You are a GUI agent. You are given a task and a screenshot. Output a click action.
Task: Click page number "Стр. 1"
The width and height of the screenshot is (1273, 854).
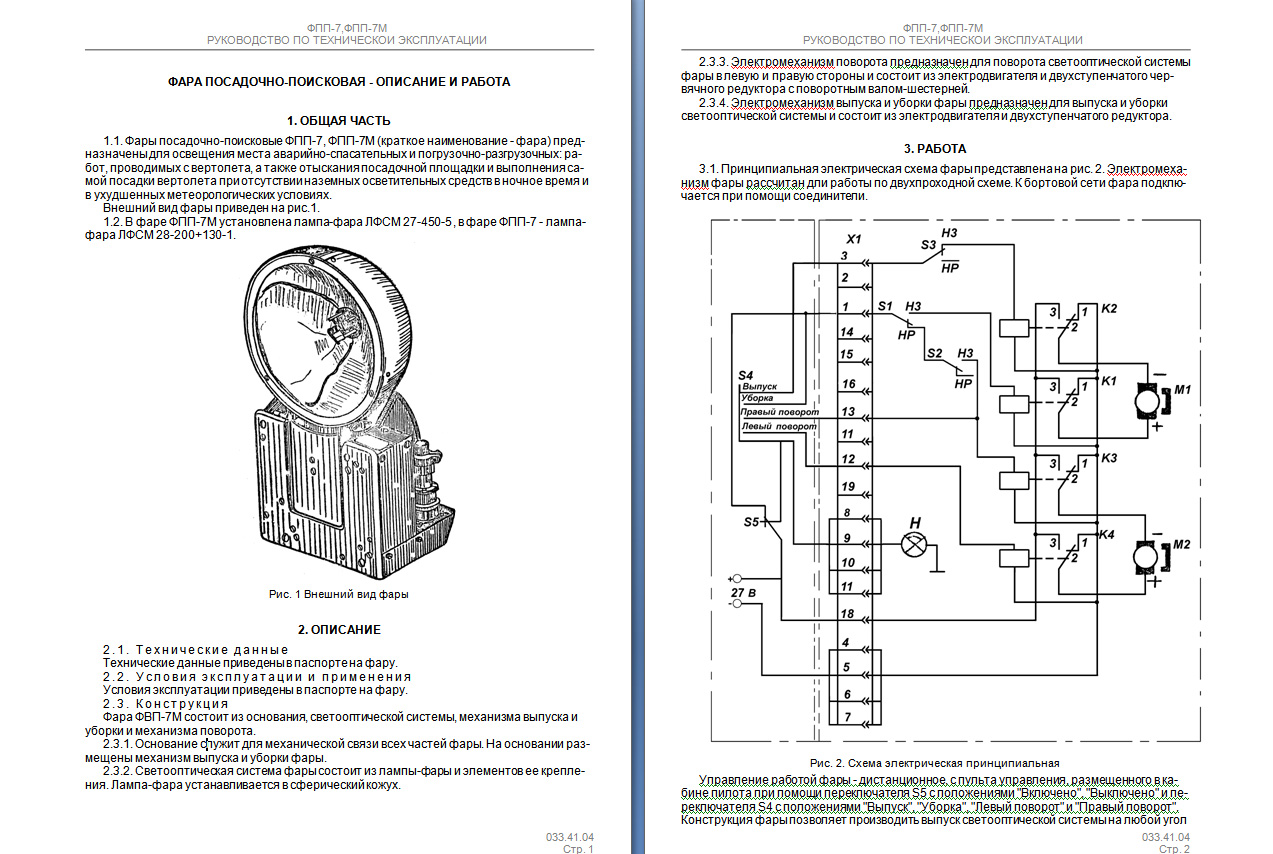(x=578, y=849)
